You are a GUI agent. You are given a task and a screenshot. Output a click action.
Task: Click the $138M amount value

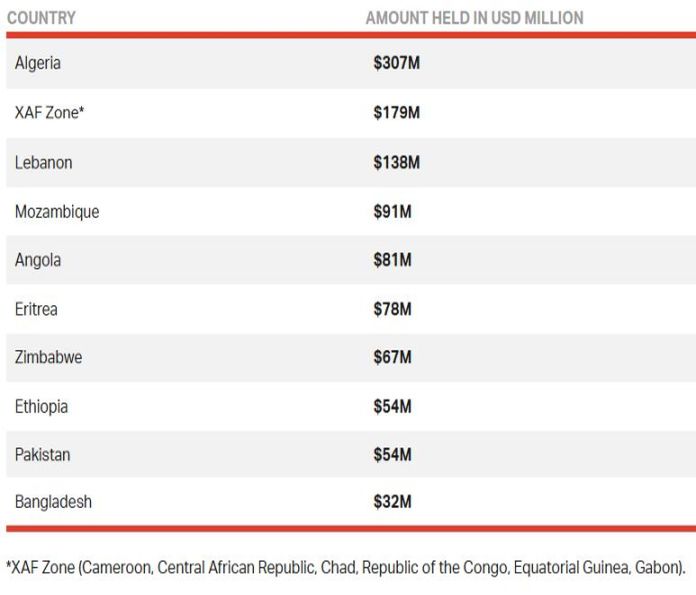397,162
